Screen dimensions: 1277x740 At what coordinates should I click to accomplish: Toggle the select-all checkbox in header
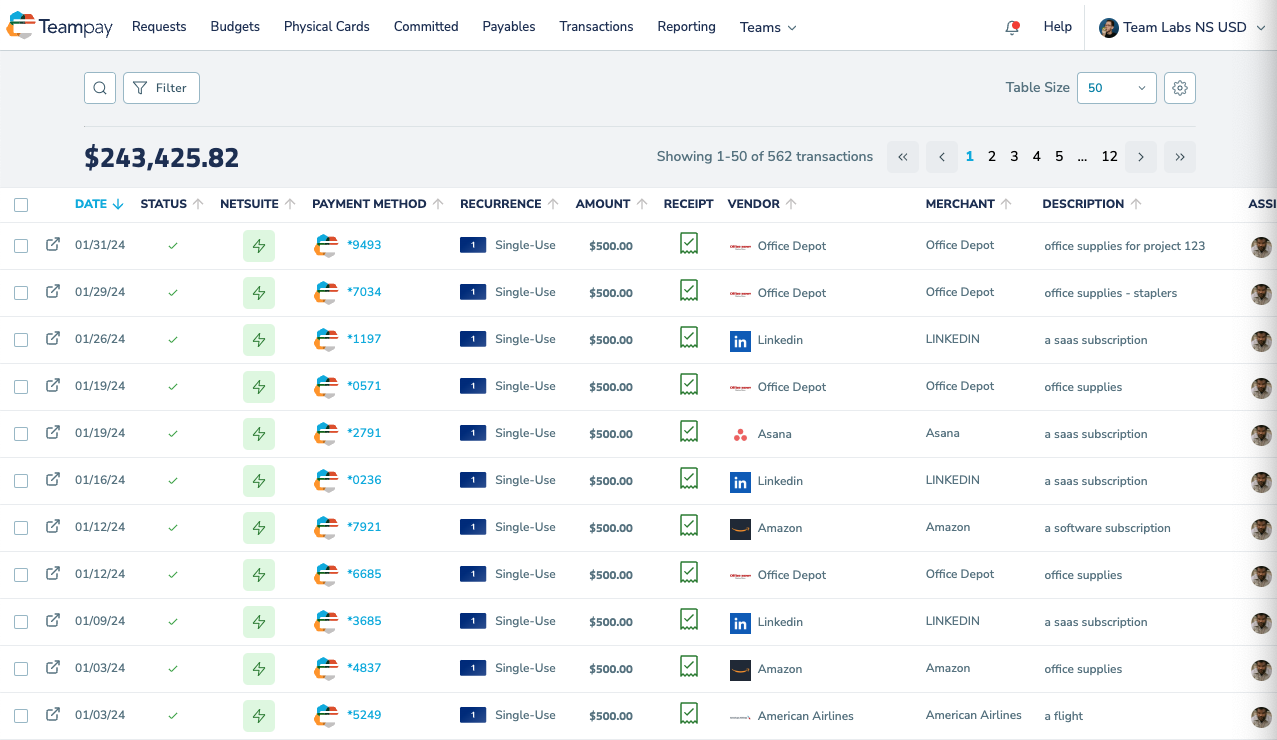(x=21, y=205)
